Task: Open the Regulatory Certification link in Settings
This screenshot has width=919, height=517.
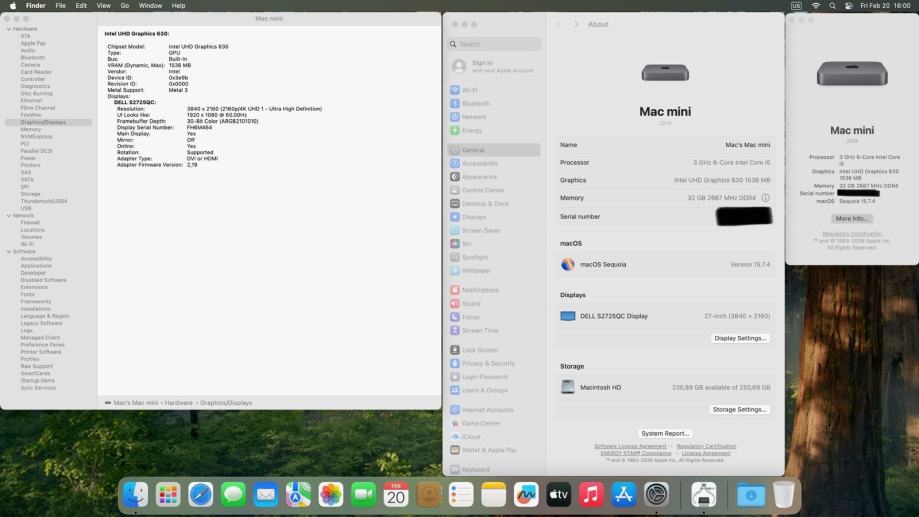Action: click(706, 446)
